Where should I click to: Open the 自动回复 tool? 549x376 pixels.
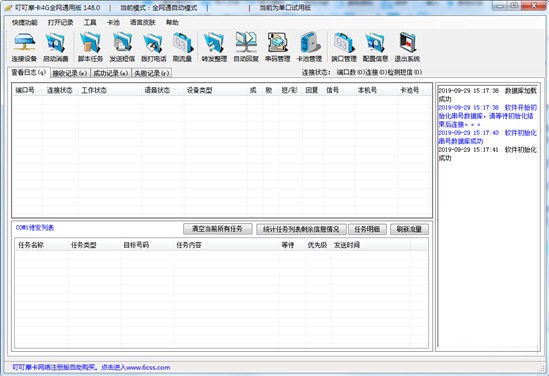tap(246, 47)
